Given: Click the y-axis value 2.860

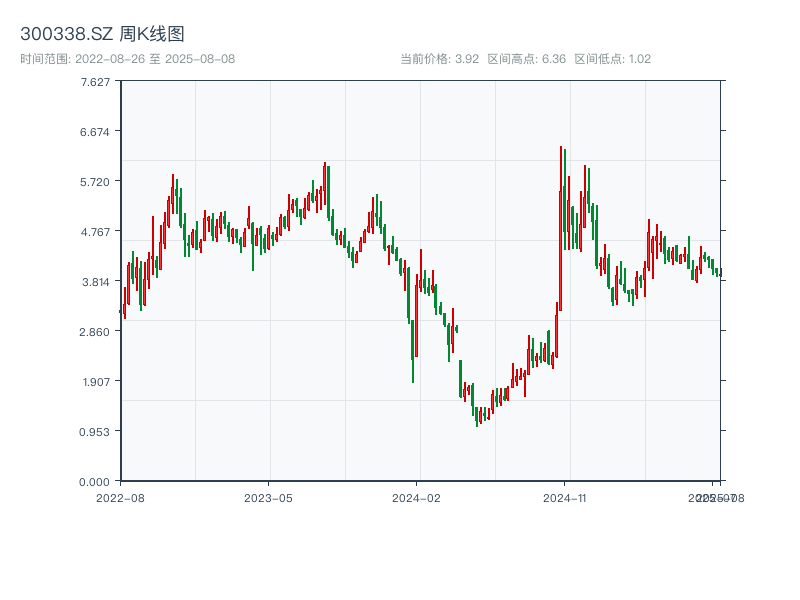Looking at the screenshot, I should click(94, 332).
